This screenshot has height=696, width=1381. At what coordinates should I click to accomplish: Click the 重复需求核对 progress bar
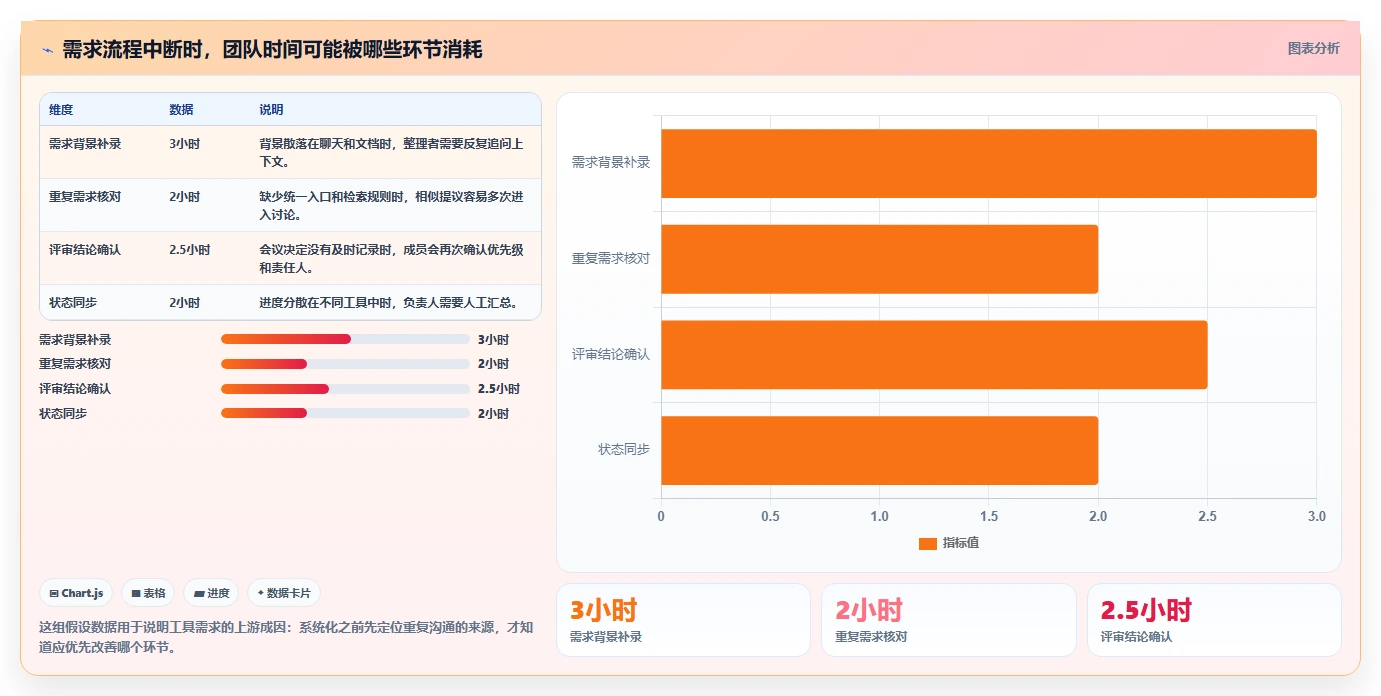(x=345, y=364)
